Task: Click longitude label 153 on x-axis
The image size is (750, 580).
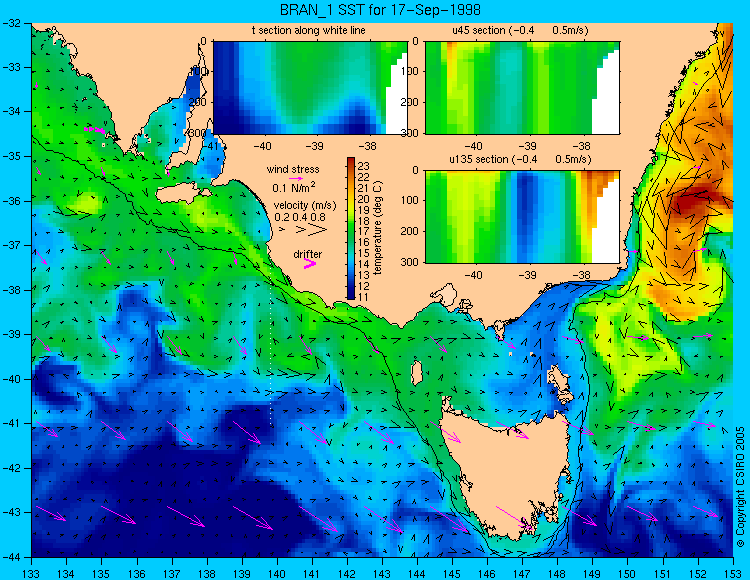Action: pos(733,573)
